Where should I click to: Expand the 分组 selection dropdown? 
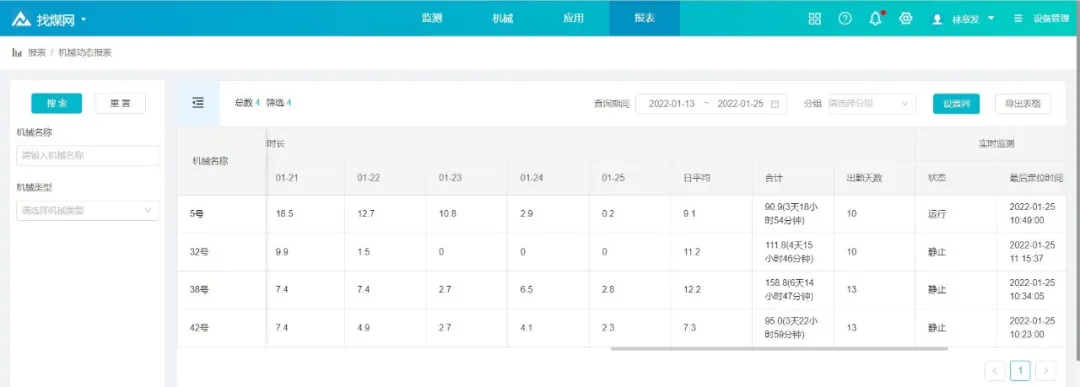871,104
